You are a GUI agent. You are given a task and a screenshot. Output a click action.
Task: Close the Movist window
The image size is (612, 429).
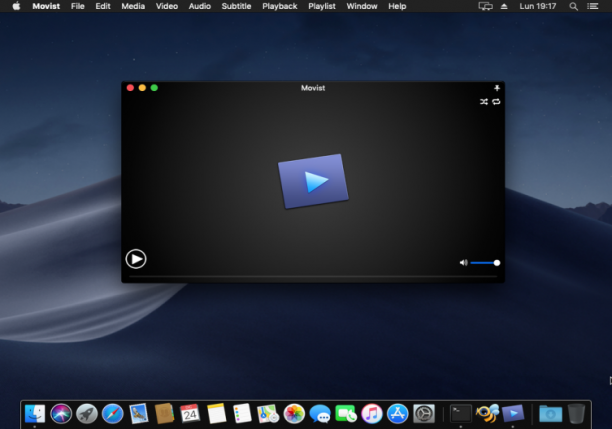130,88
